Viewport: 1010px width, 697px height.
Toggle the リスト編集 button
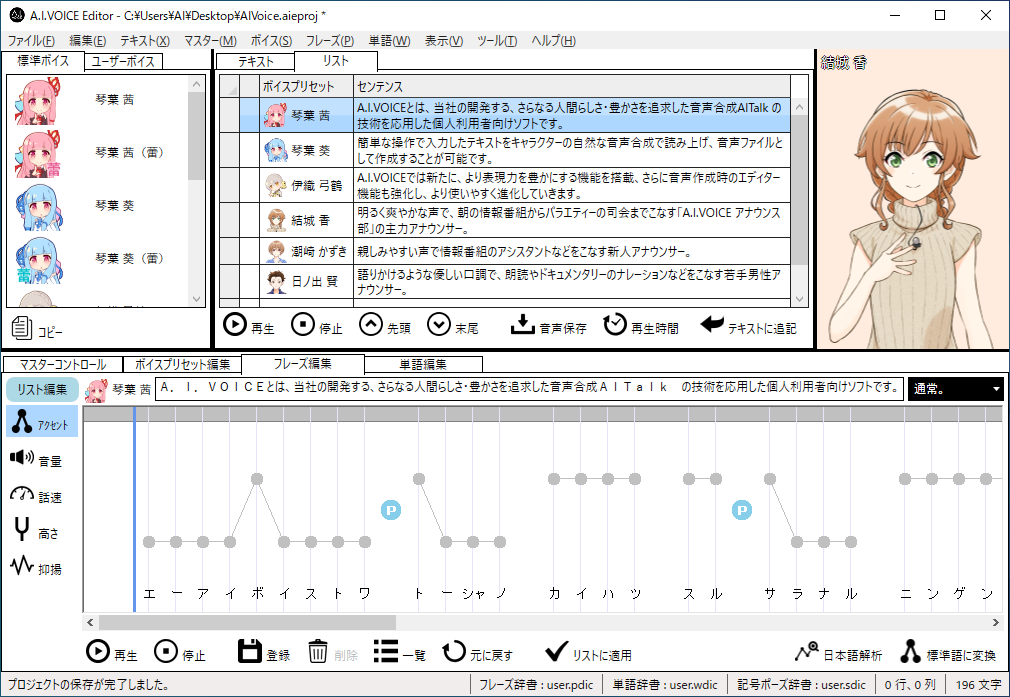point(42,389)
